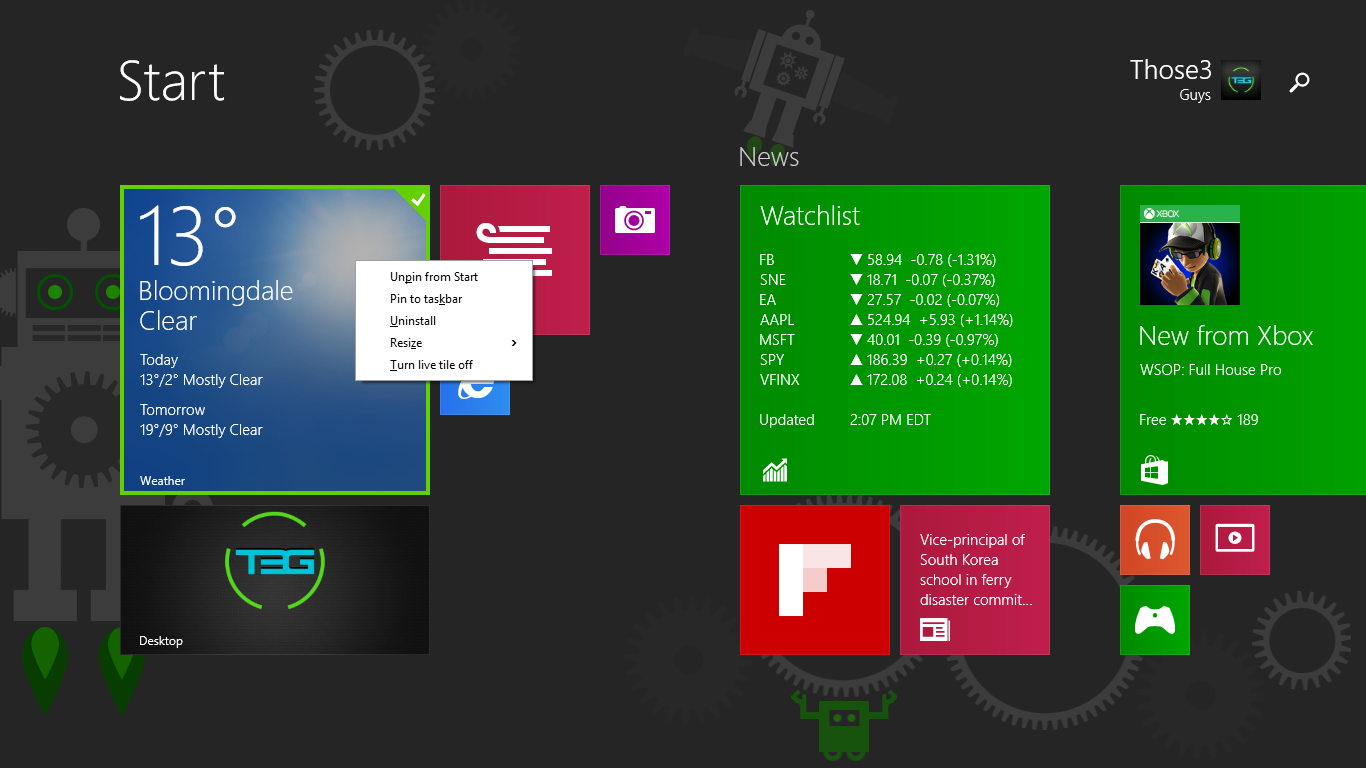
Task: Open the Xbox Games controller tile
Action: click(x=1154, y=620)
